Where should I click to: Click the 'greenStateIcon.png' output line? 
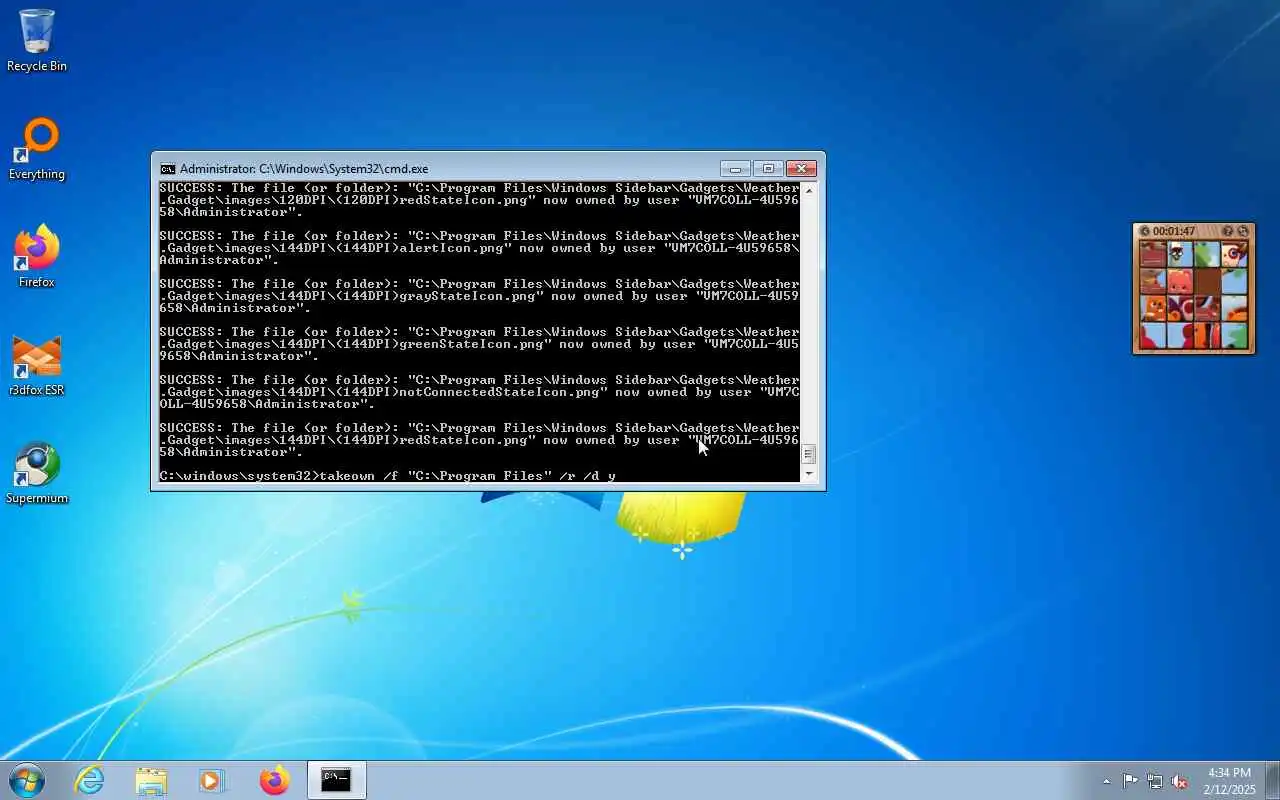click(479, 344)
